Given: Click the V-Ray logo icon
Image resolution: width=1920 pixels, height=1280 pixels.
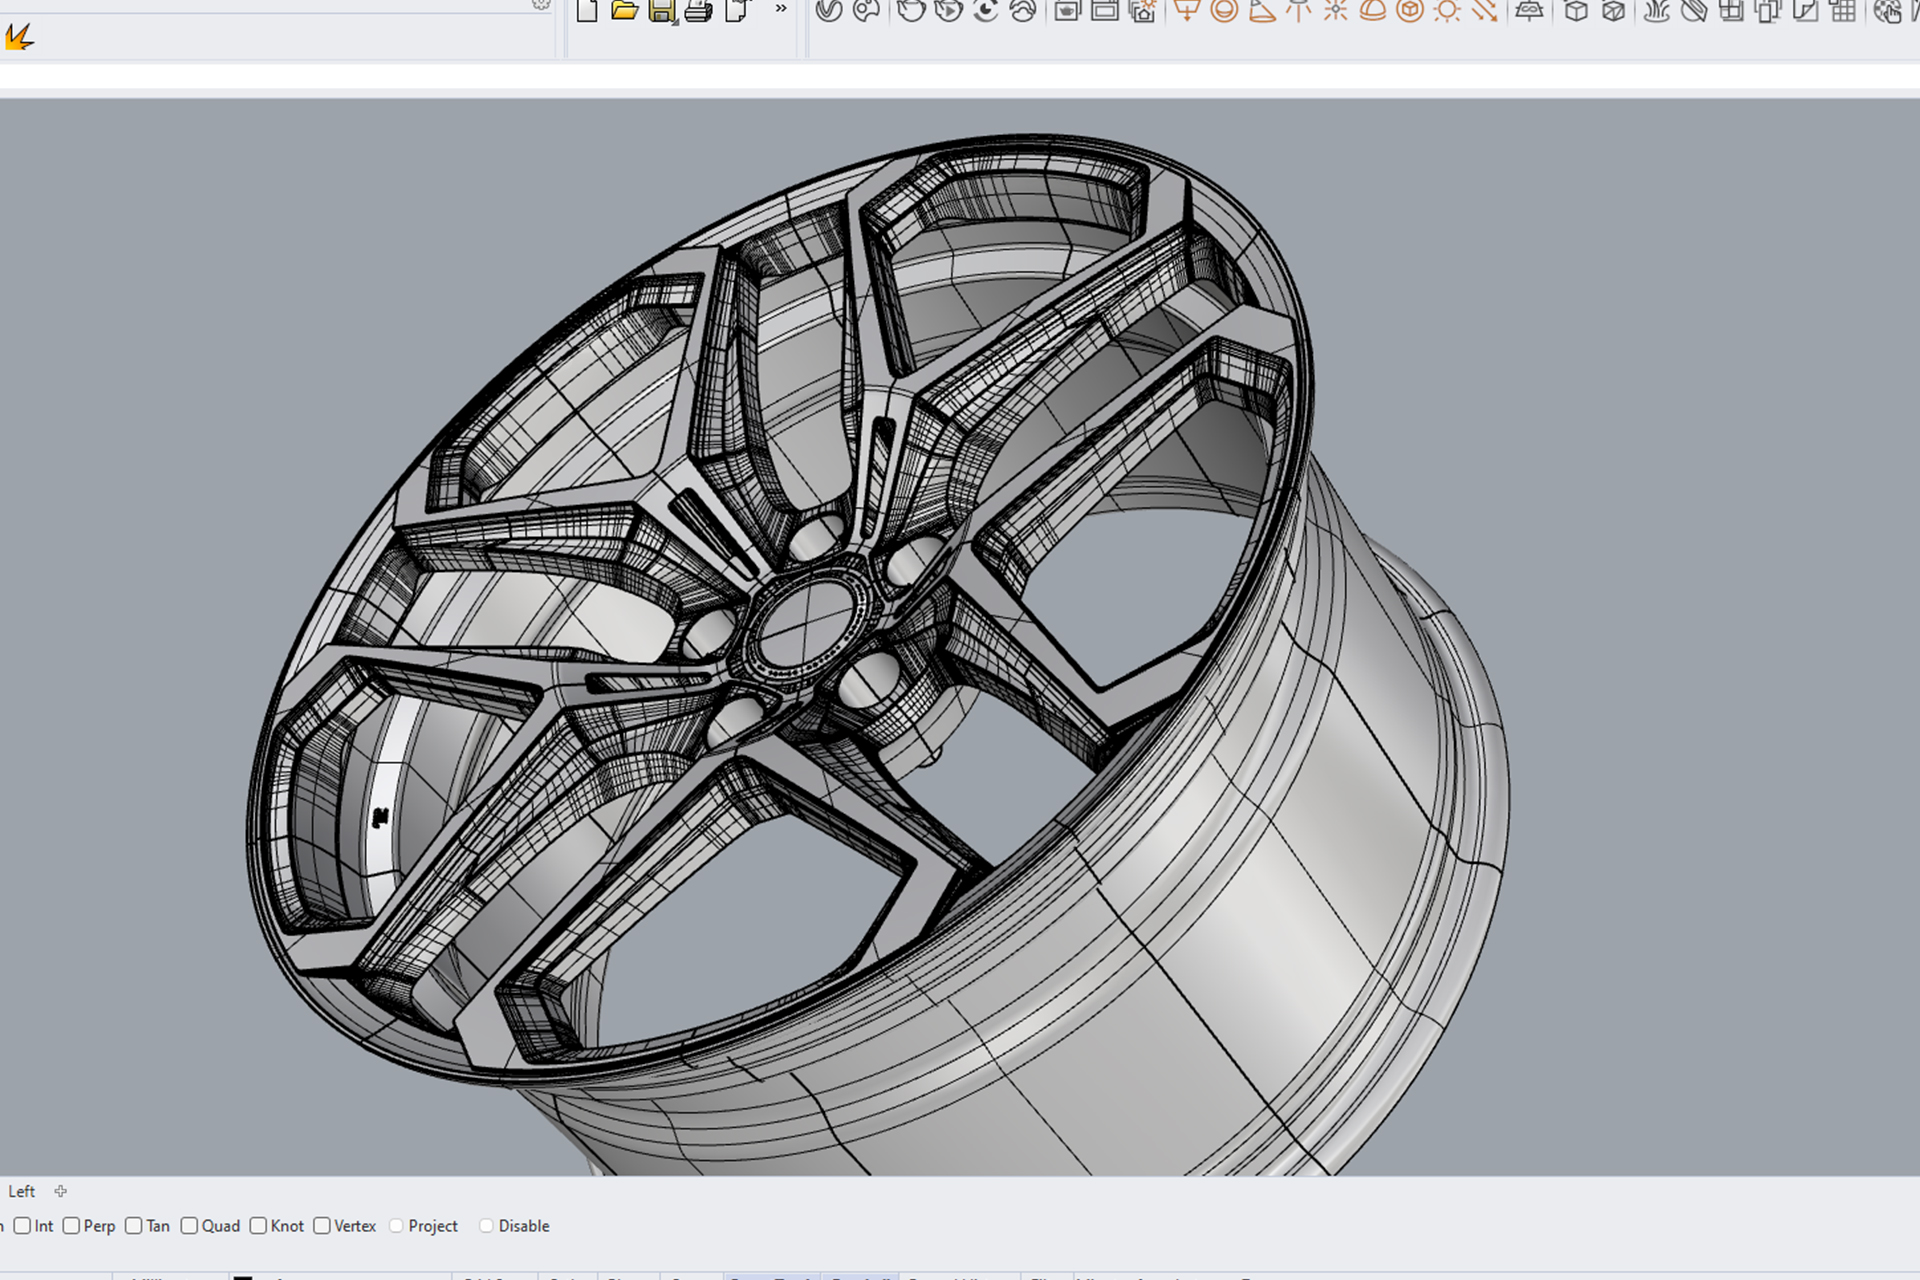Looking at the screenshot, I should tap(829, 10).
